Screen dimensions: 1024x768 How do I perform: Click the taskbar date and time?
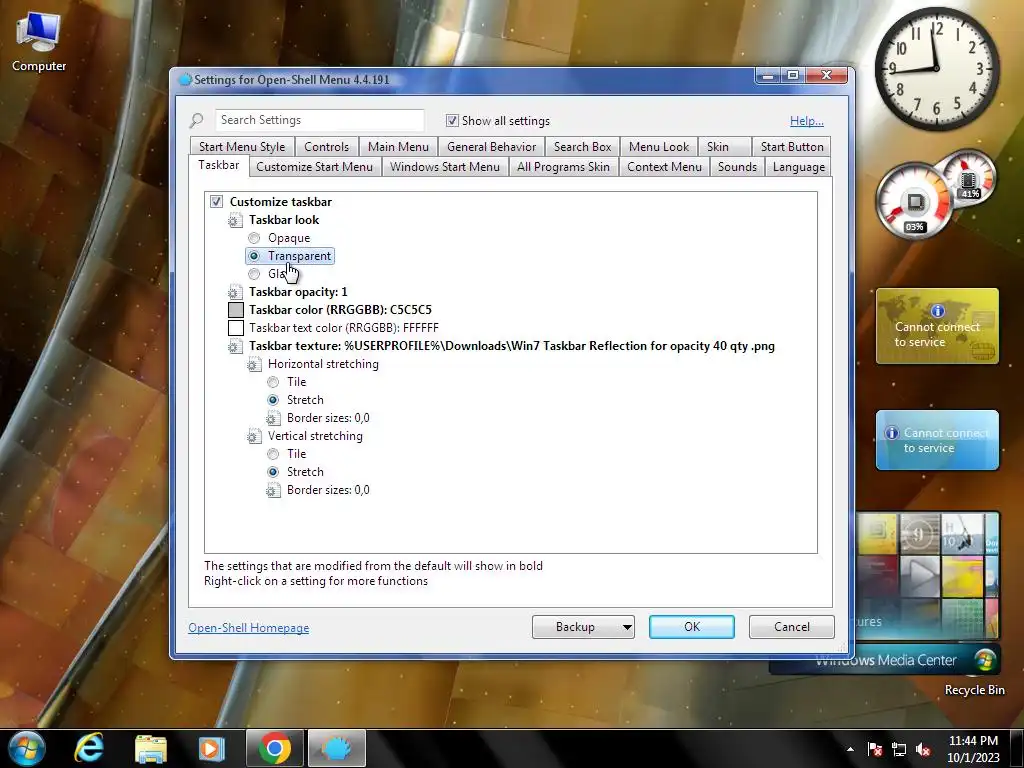(x=973, y=749)
